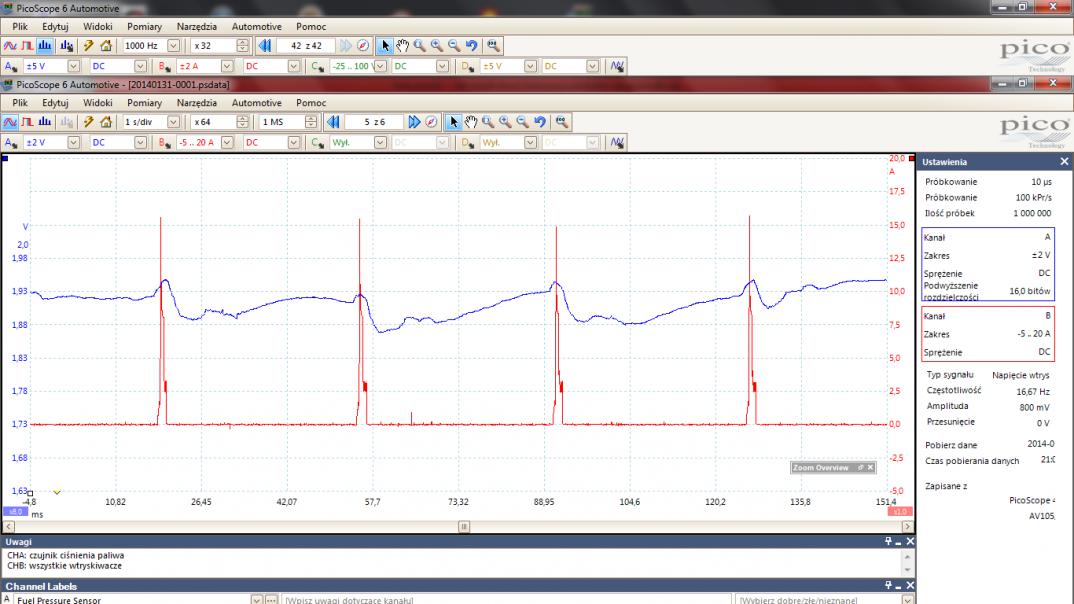
Task: Click the home icon in the psdata window toolbar
Action: 104,122
